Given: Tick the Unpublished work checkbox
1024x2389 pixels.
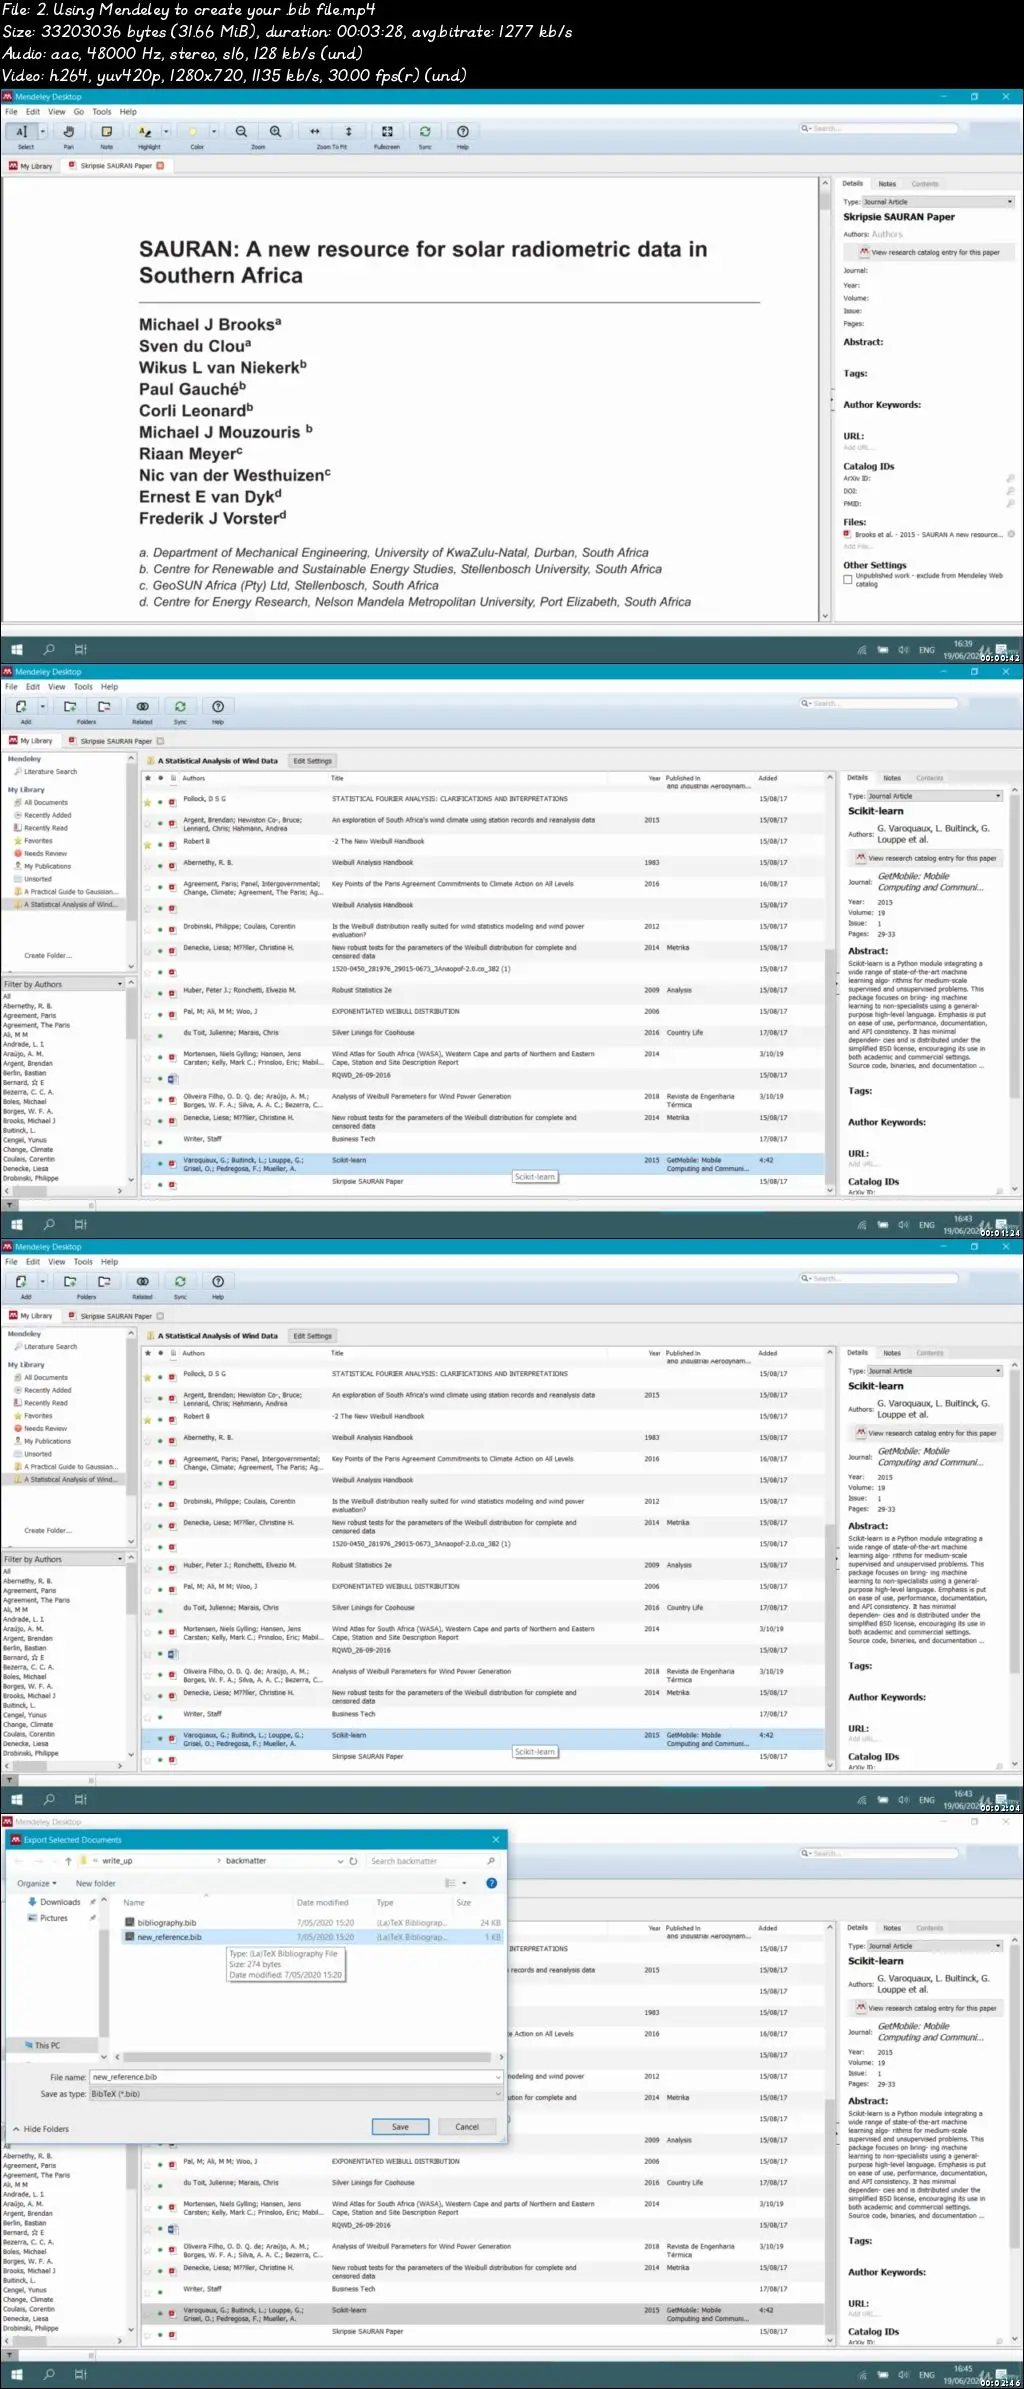Looking at the screenshot, I should point(847,579).
